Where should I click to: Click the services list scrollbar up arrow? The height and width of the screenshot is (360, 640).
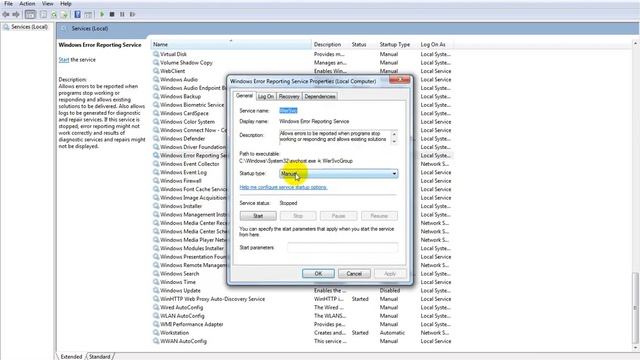coord(635,43)
